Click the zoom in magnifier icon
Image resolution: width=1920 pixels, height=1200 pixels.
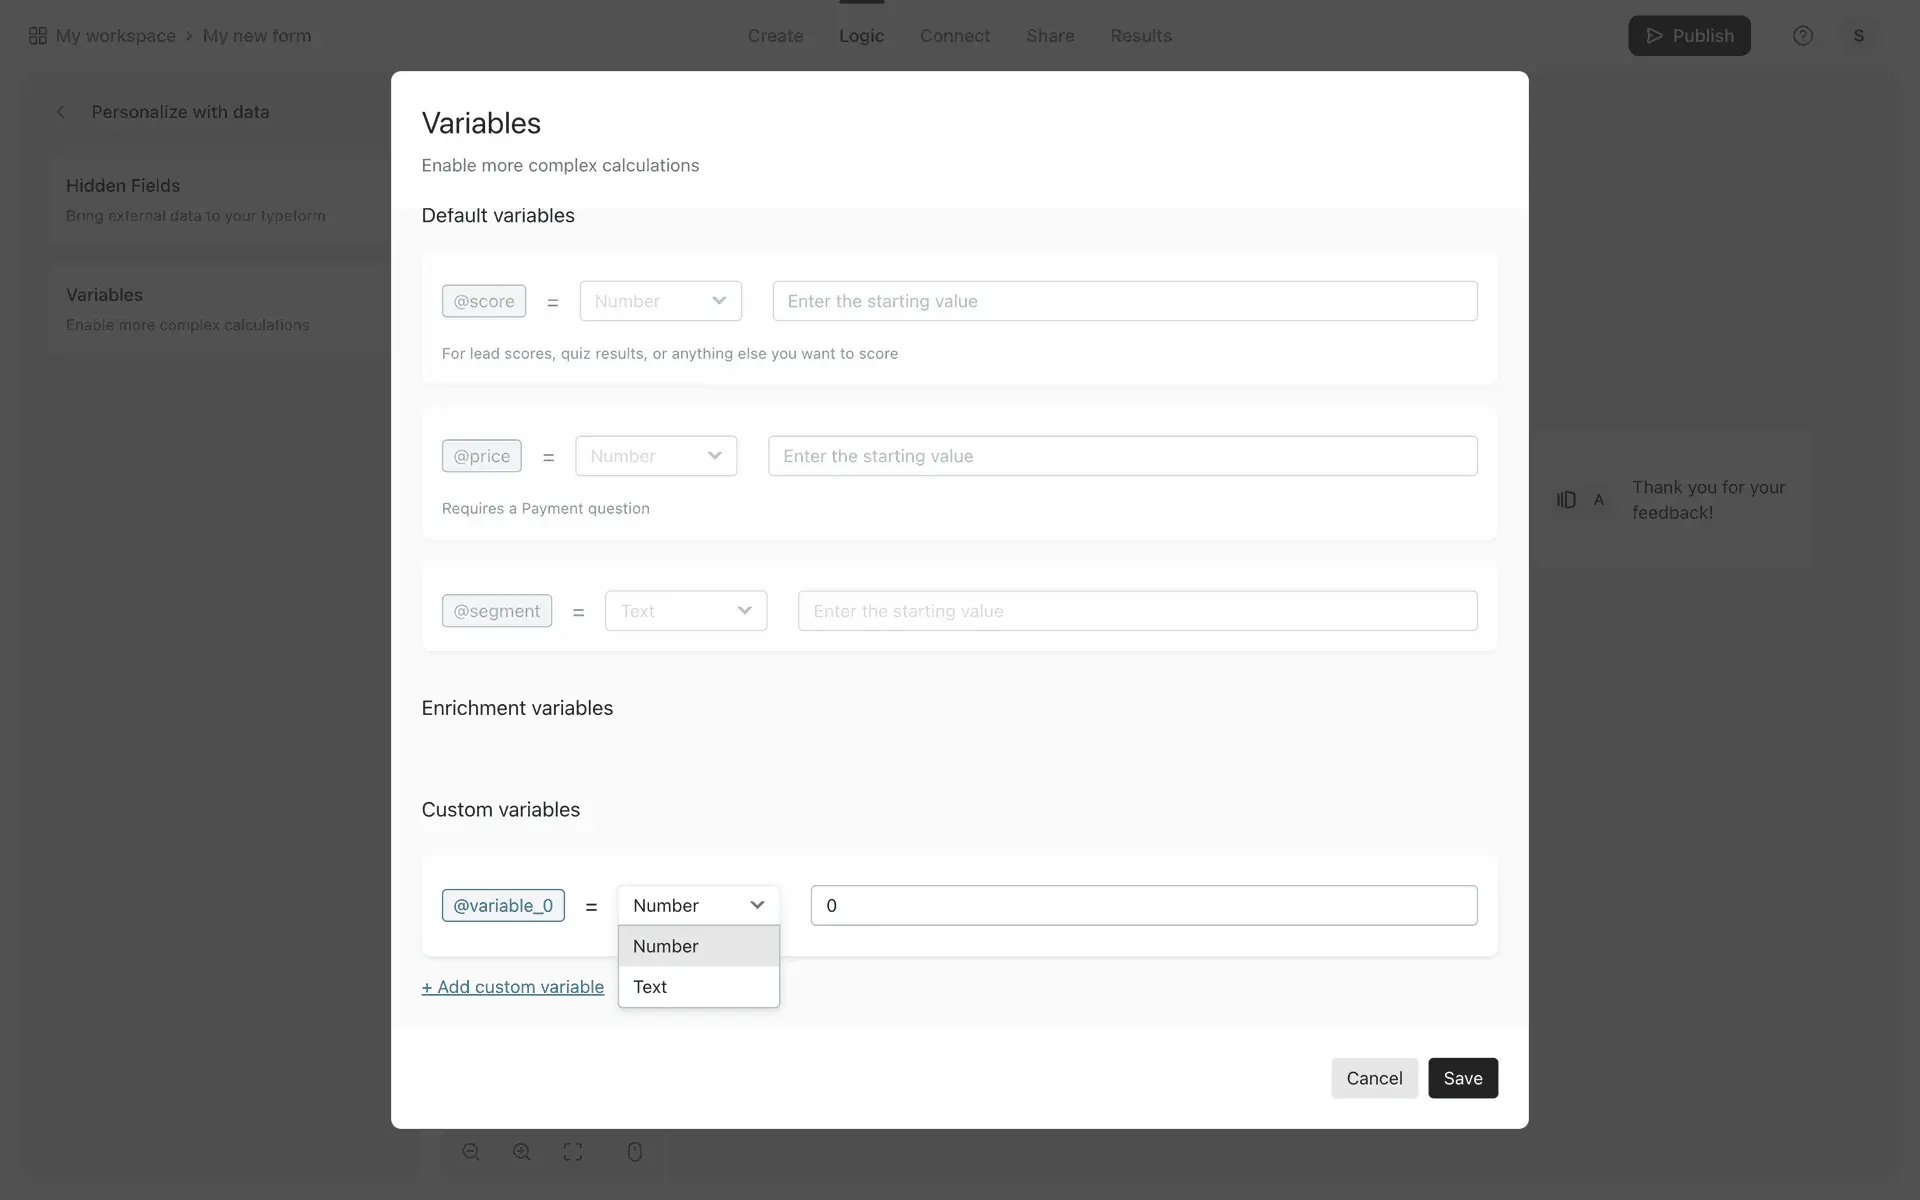(x=522, y=1152)
